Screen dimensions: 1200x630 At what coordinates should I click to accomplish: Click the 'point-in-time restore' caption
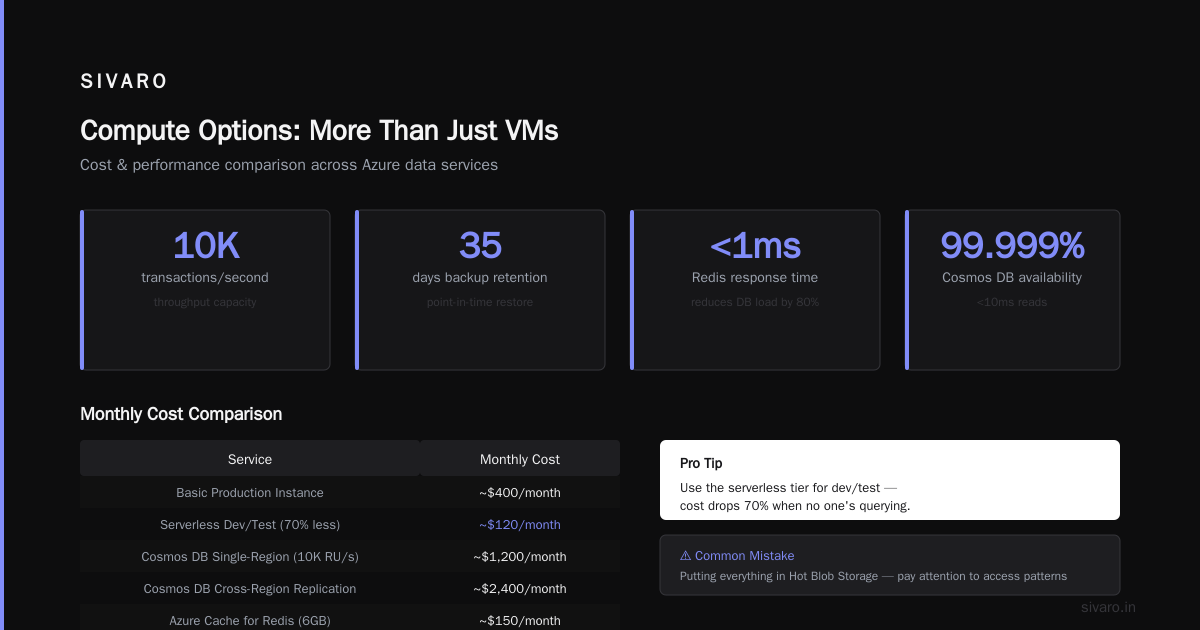click(480, 302)
